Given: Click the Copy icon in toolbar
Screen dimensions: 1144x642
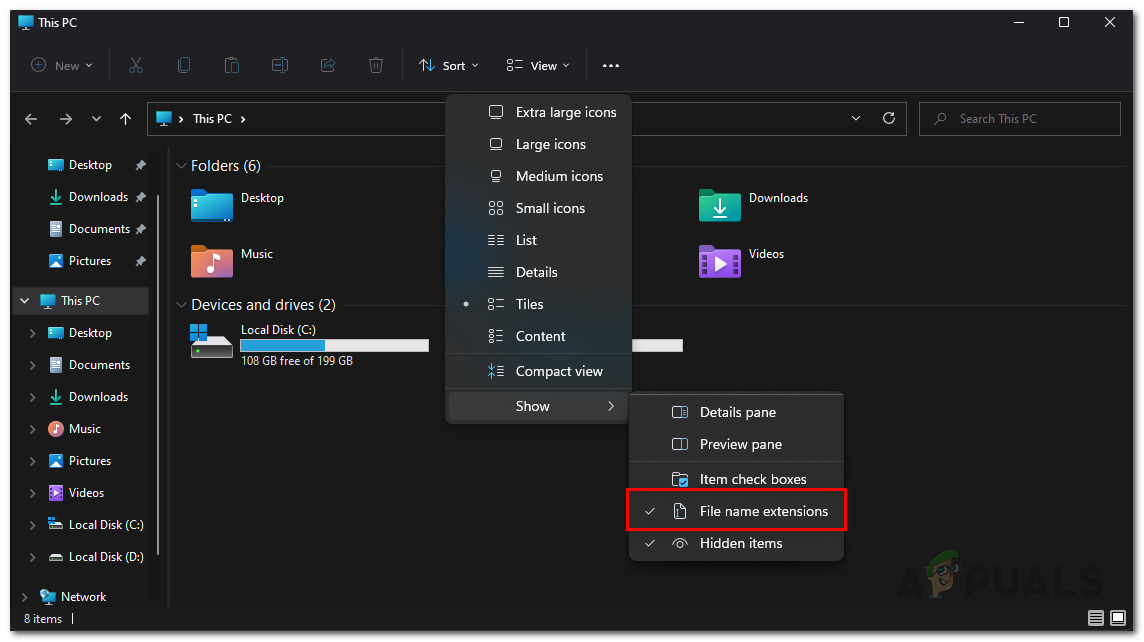Looking at the screenshot, I should (x=184, y=65).
